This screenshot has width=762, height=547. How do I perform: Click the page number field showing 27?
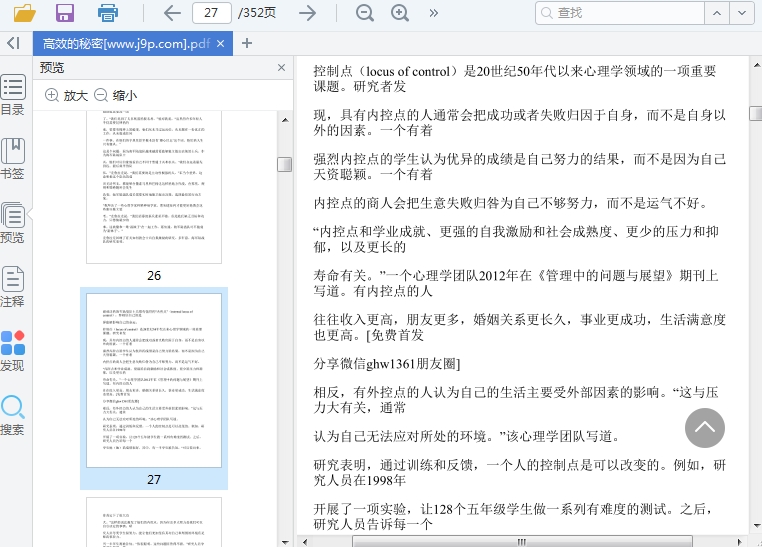[211, 13]
